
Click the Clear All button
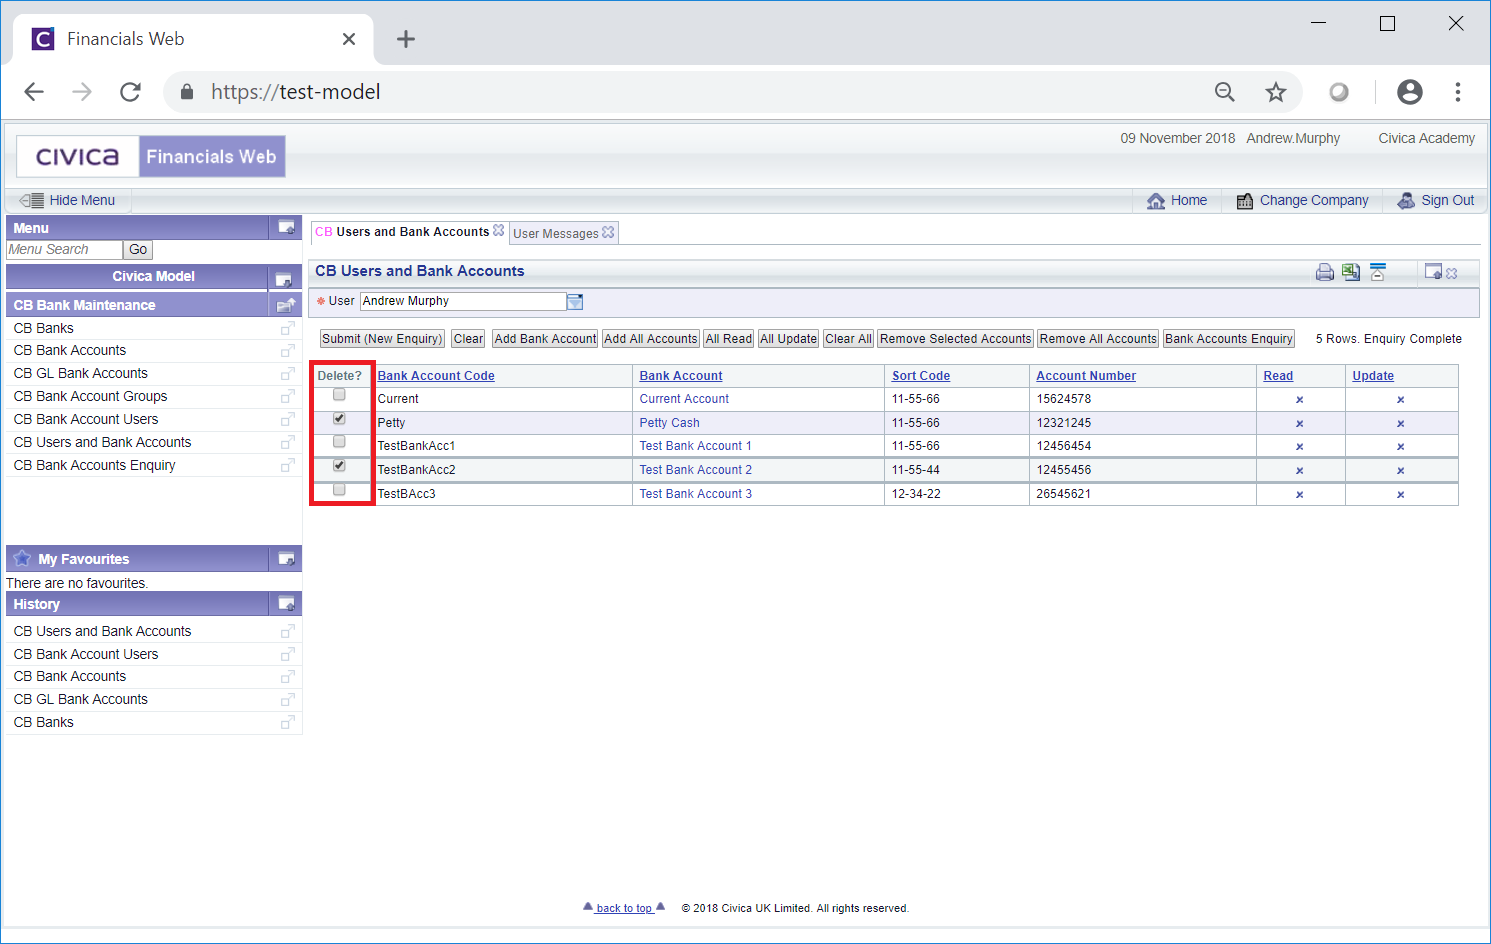[x=849, y=339]
